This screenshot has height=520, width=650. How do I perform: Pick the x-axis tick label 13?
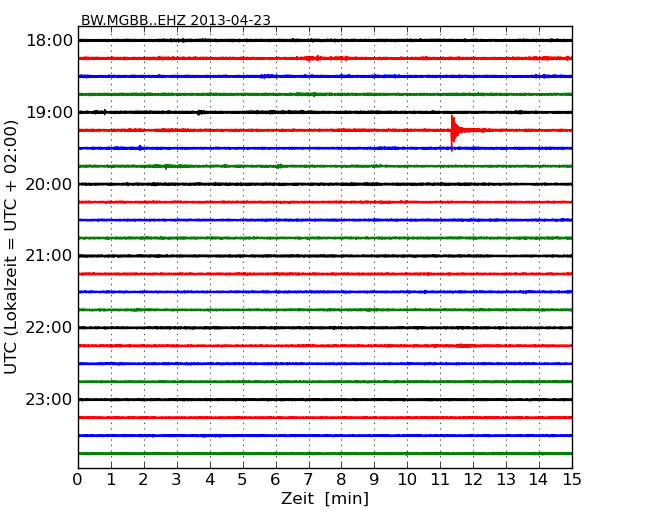pyautogui.click(x=506, y=480)
